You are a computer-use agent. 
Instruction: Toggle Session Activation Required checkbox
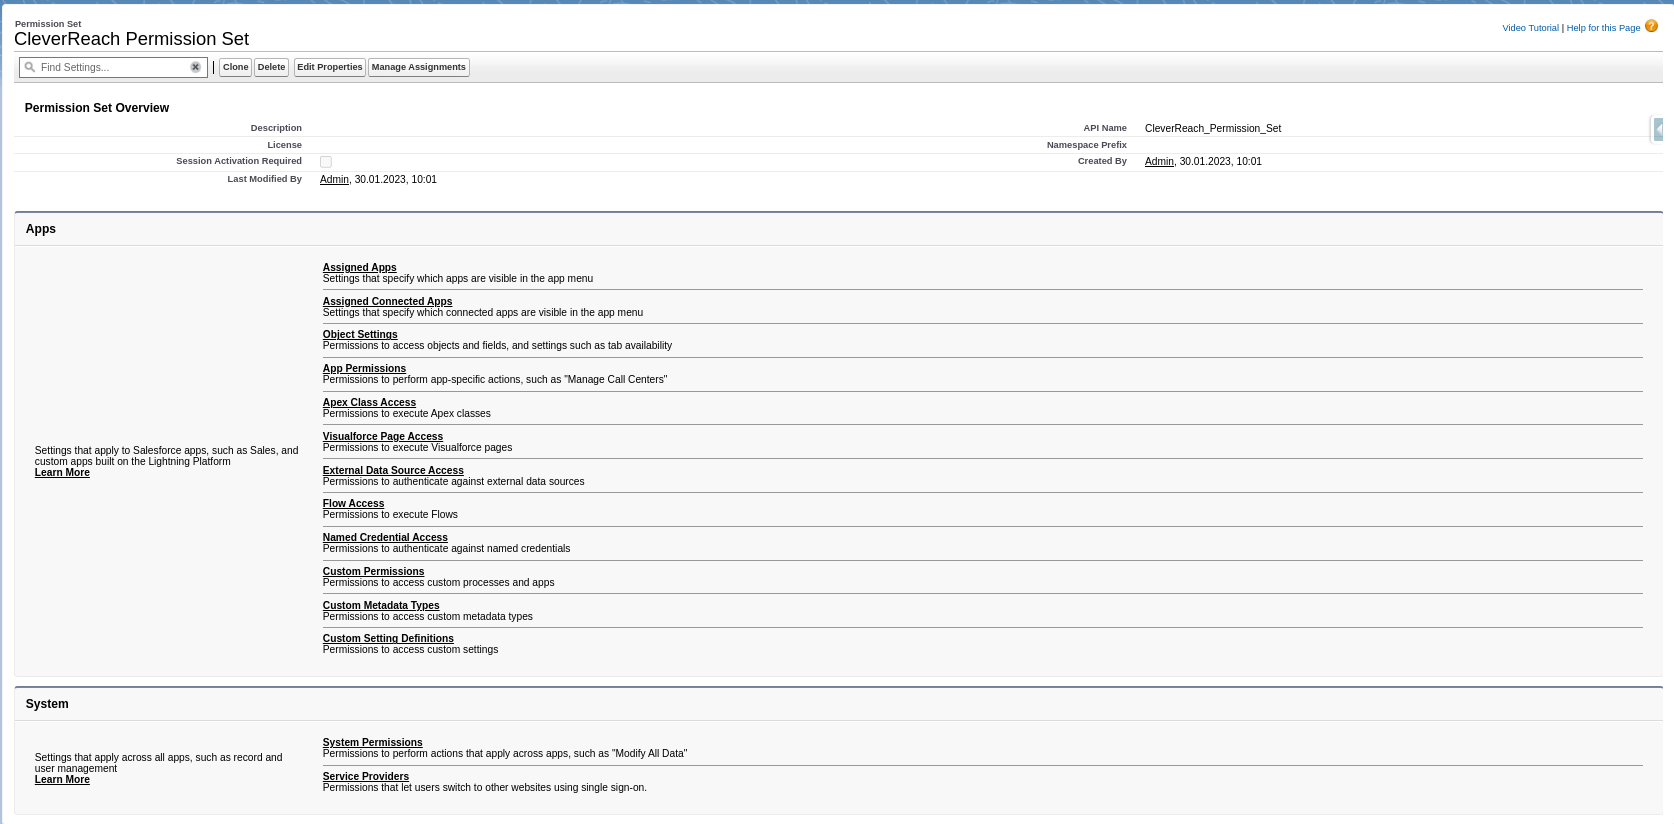click(x=326, y=162)
